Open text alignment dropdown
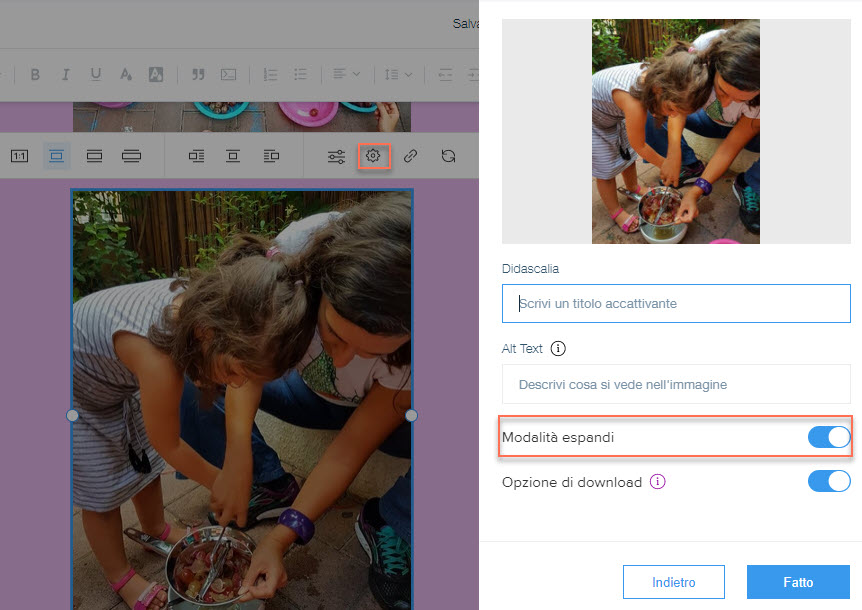Image resolution: width=862 pixels, height=610 pixels. click(346, 74)
